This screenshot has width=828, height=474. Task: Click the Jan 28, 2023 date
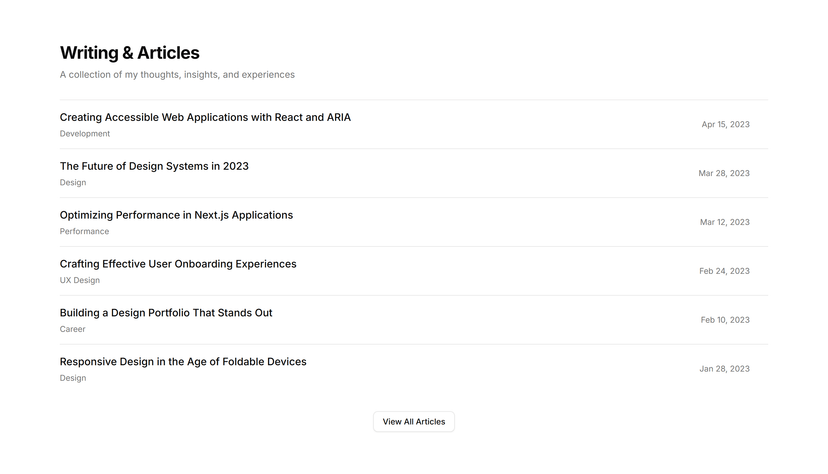coord(724,369)
